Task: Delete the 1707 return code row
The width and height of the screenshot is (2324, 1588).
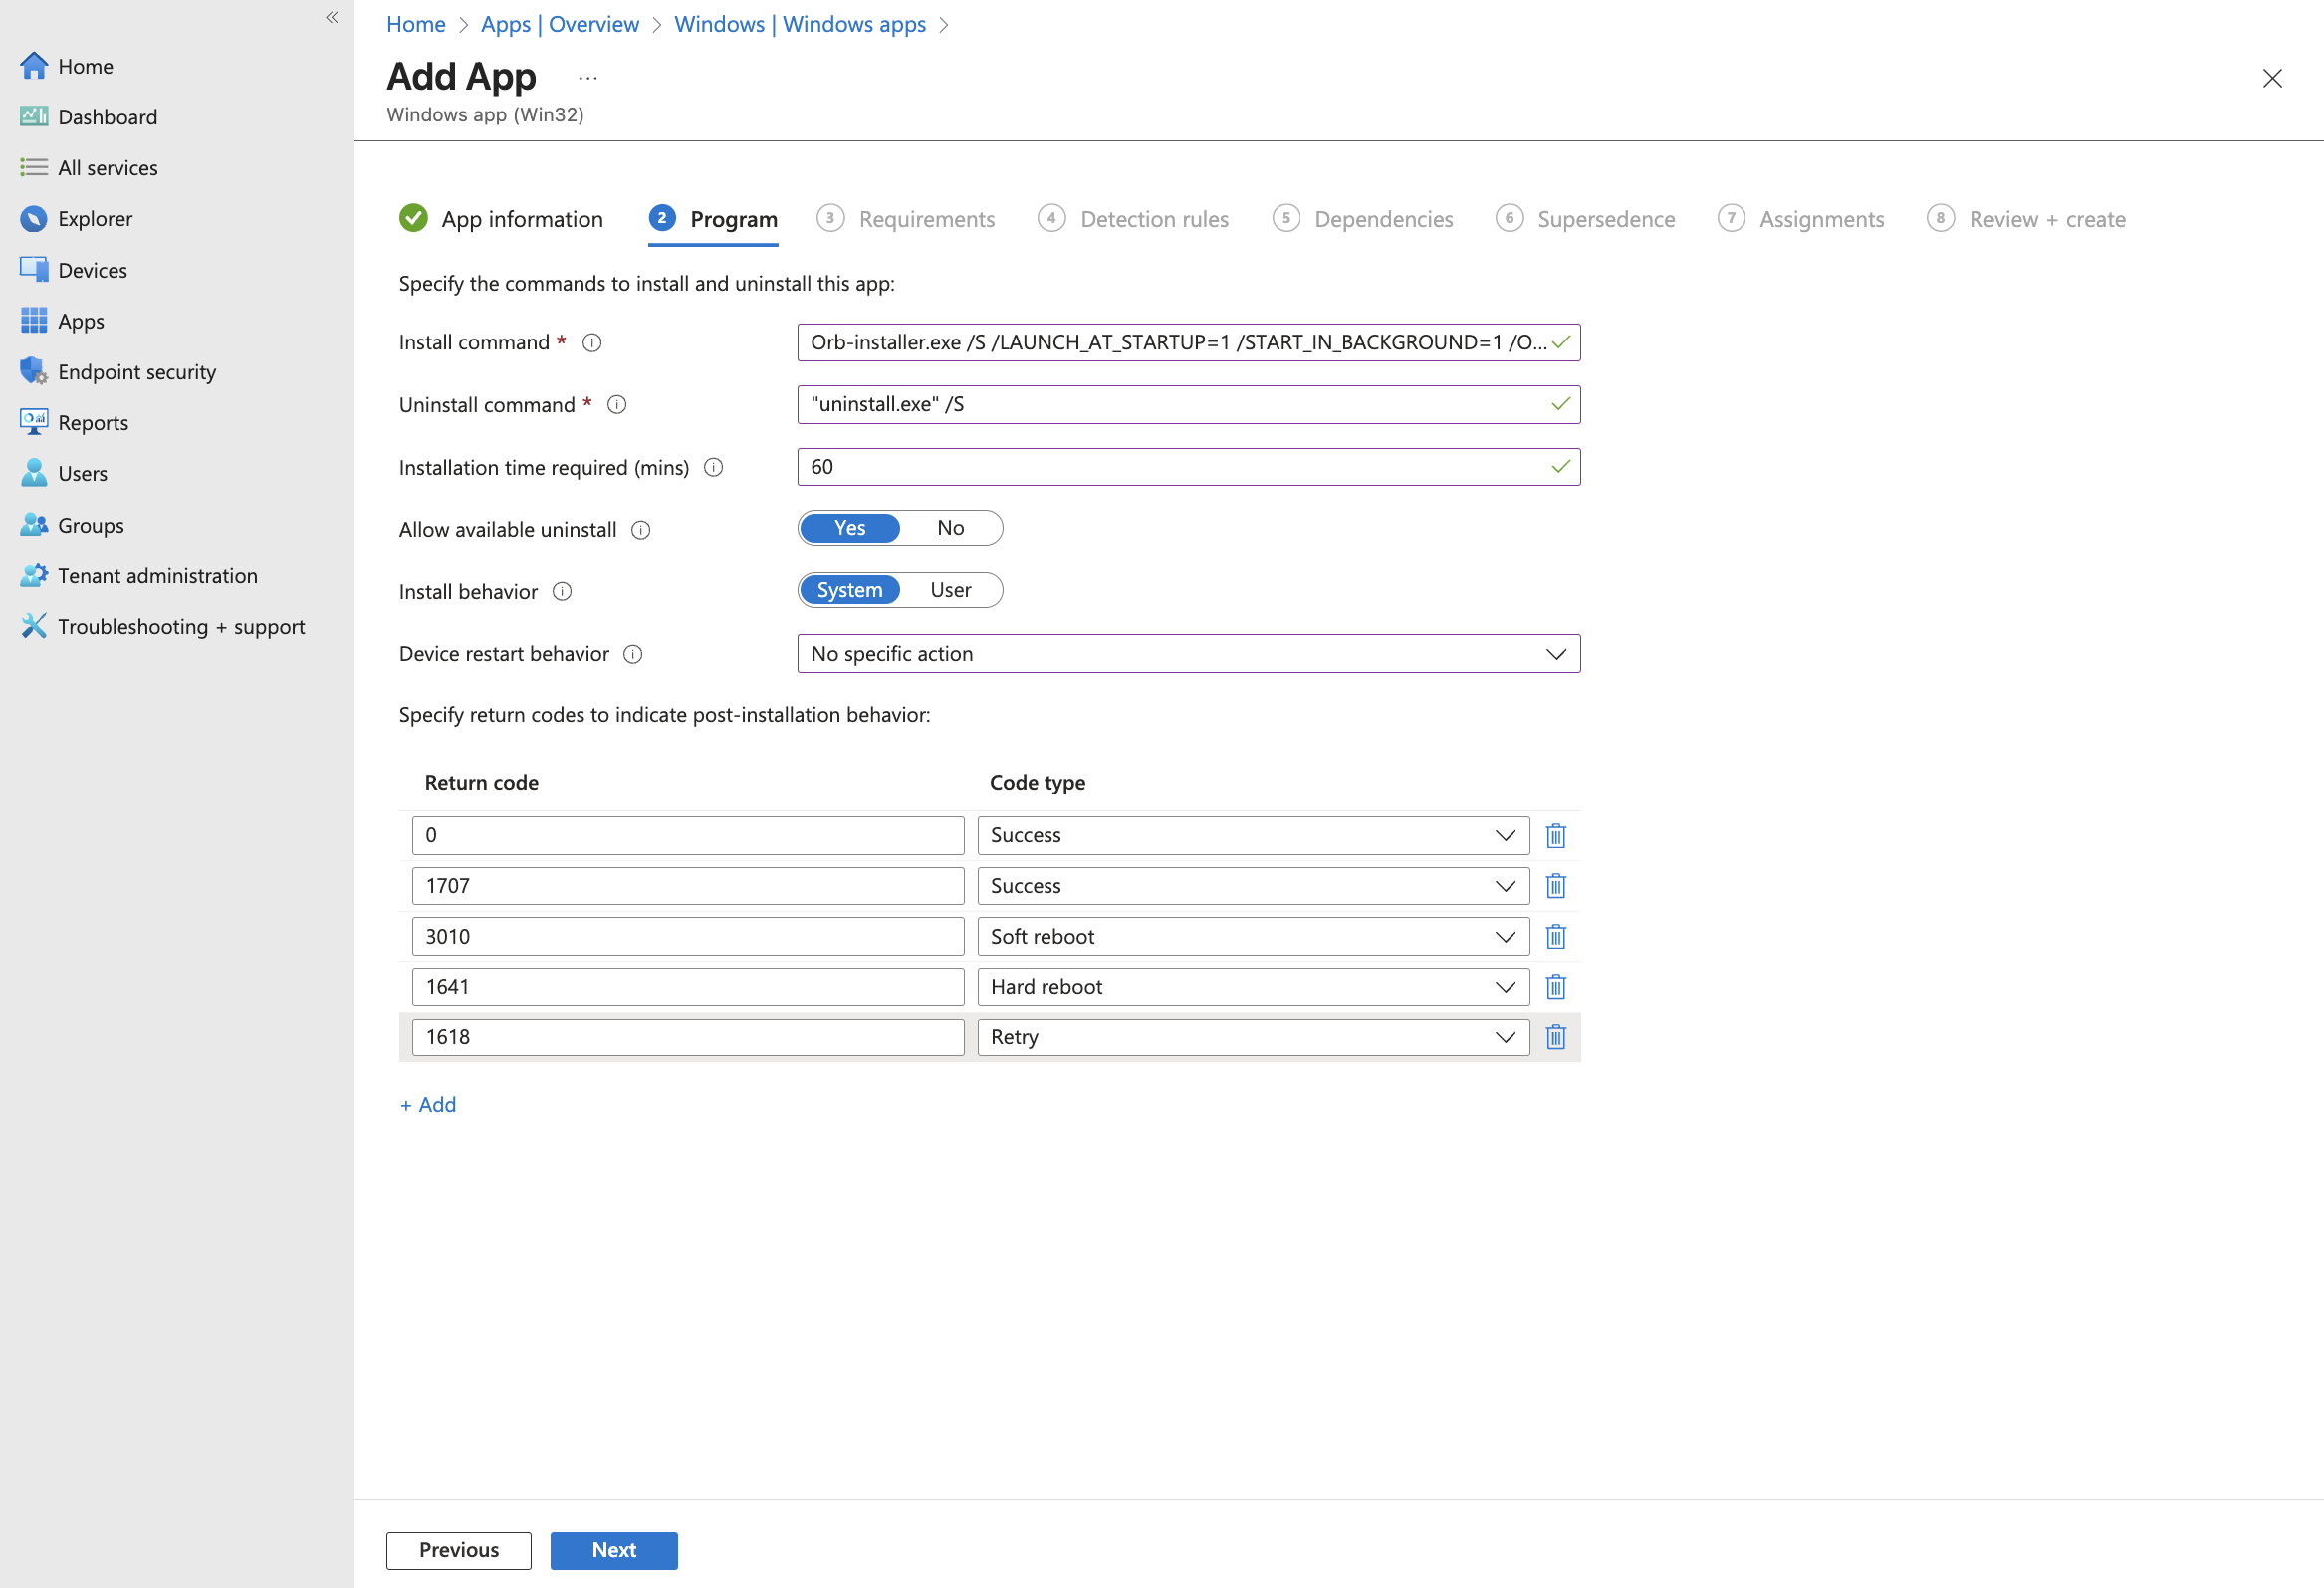Action: point(1555,886)
